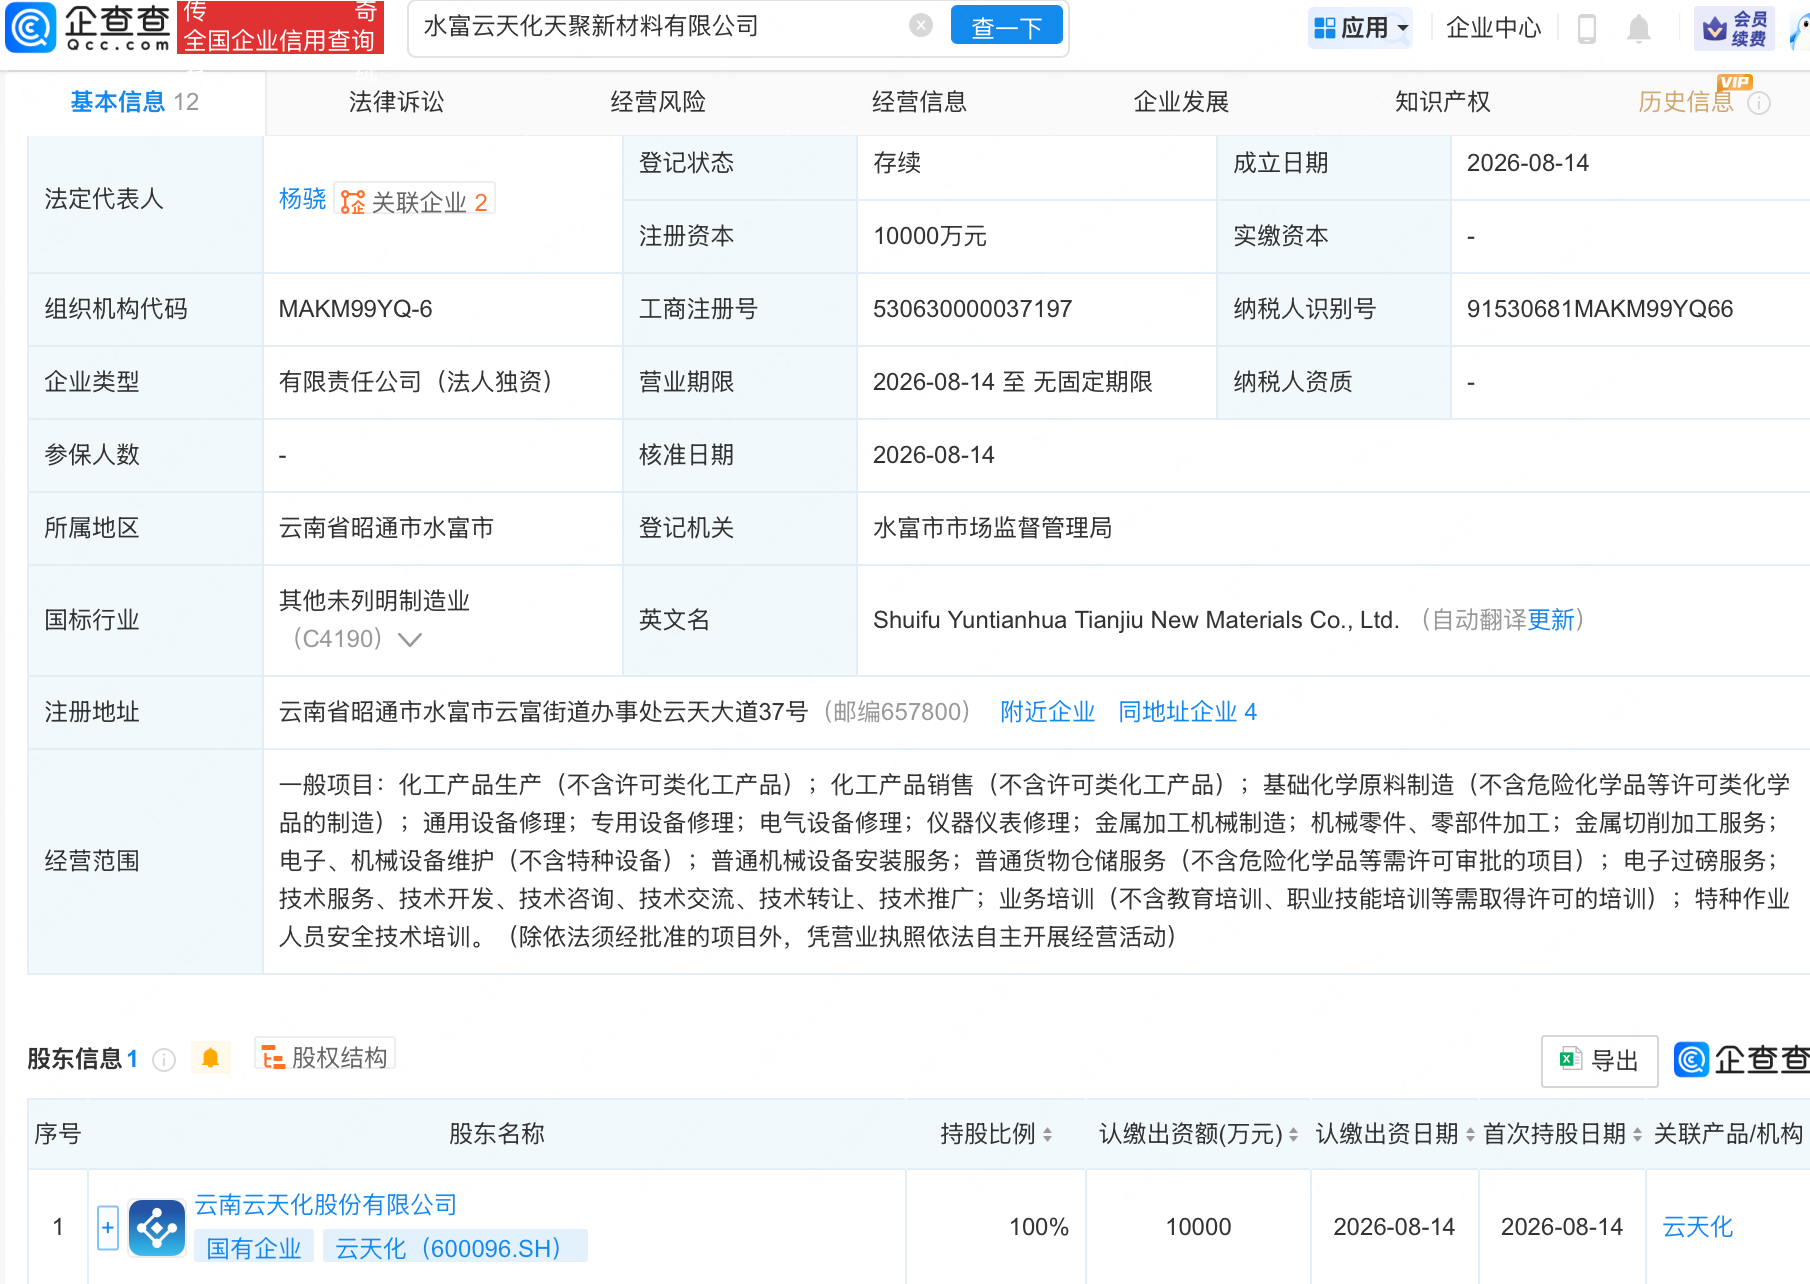Click the shareholder alert bell icon
1810x1284 pixels.
210,1058
